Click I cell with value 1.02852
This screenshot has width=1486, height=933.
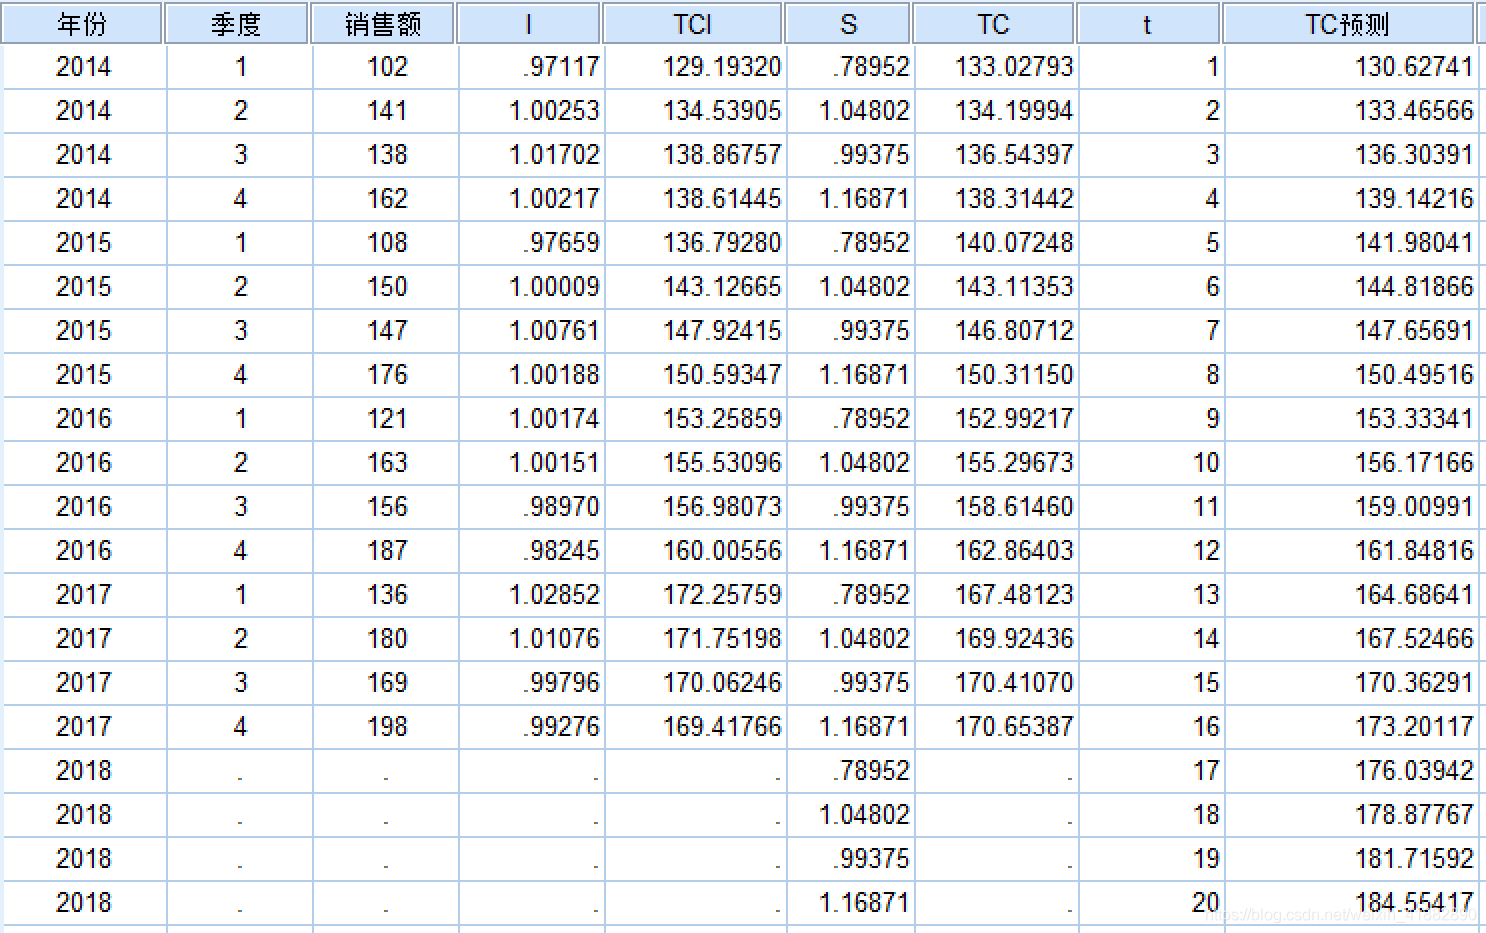pyautogui.click(x=532, y=595)
